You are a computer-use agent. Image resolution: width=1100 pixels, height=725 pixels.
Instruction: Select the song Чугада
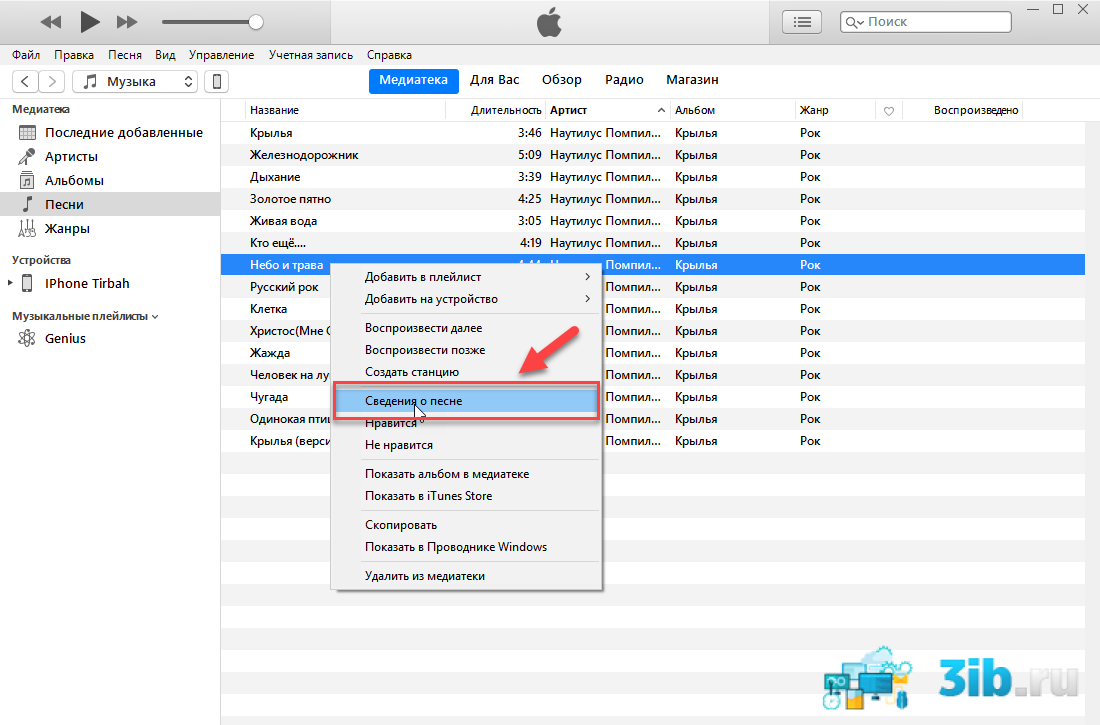tap(269, 397)
